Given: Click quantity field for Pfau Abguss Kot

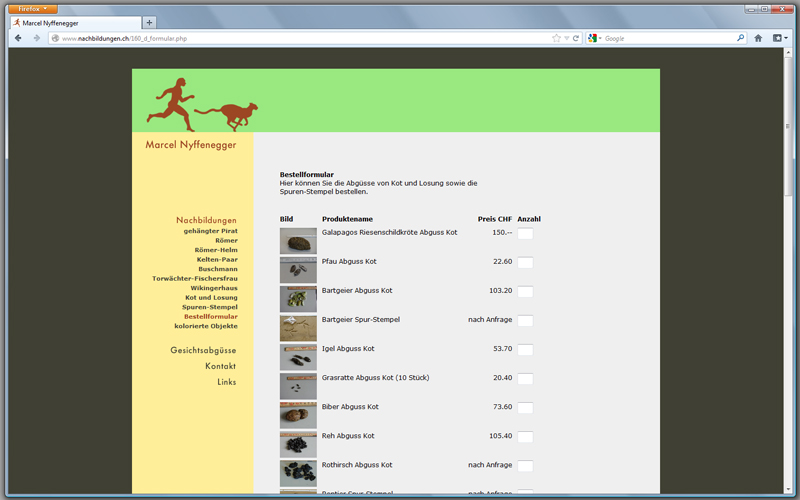Looking at the screenshot, I should [525, 262].
